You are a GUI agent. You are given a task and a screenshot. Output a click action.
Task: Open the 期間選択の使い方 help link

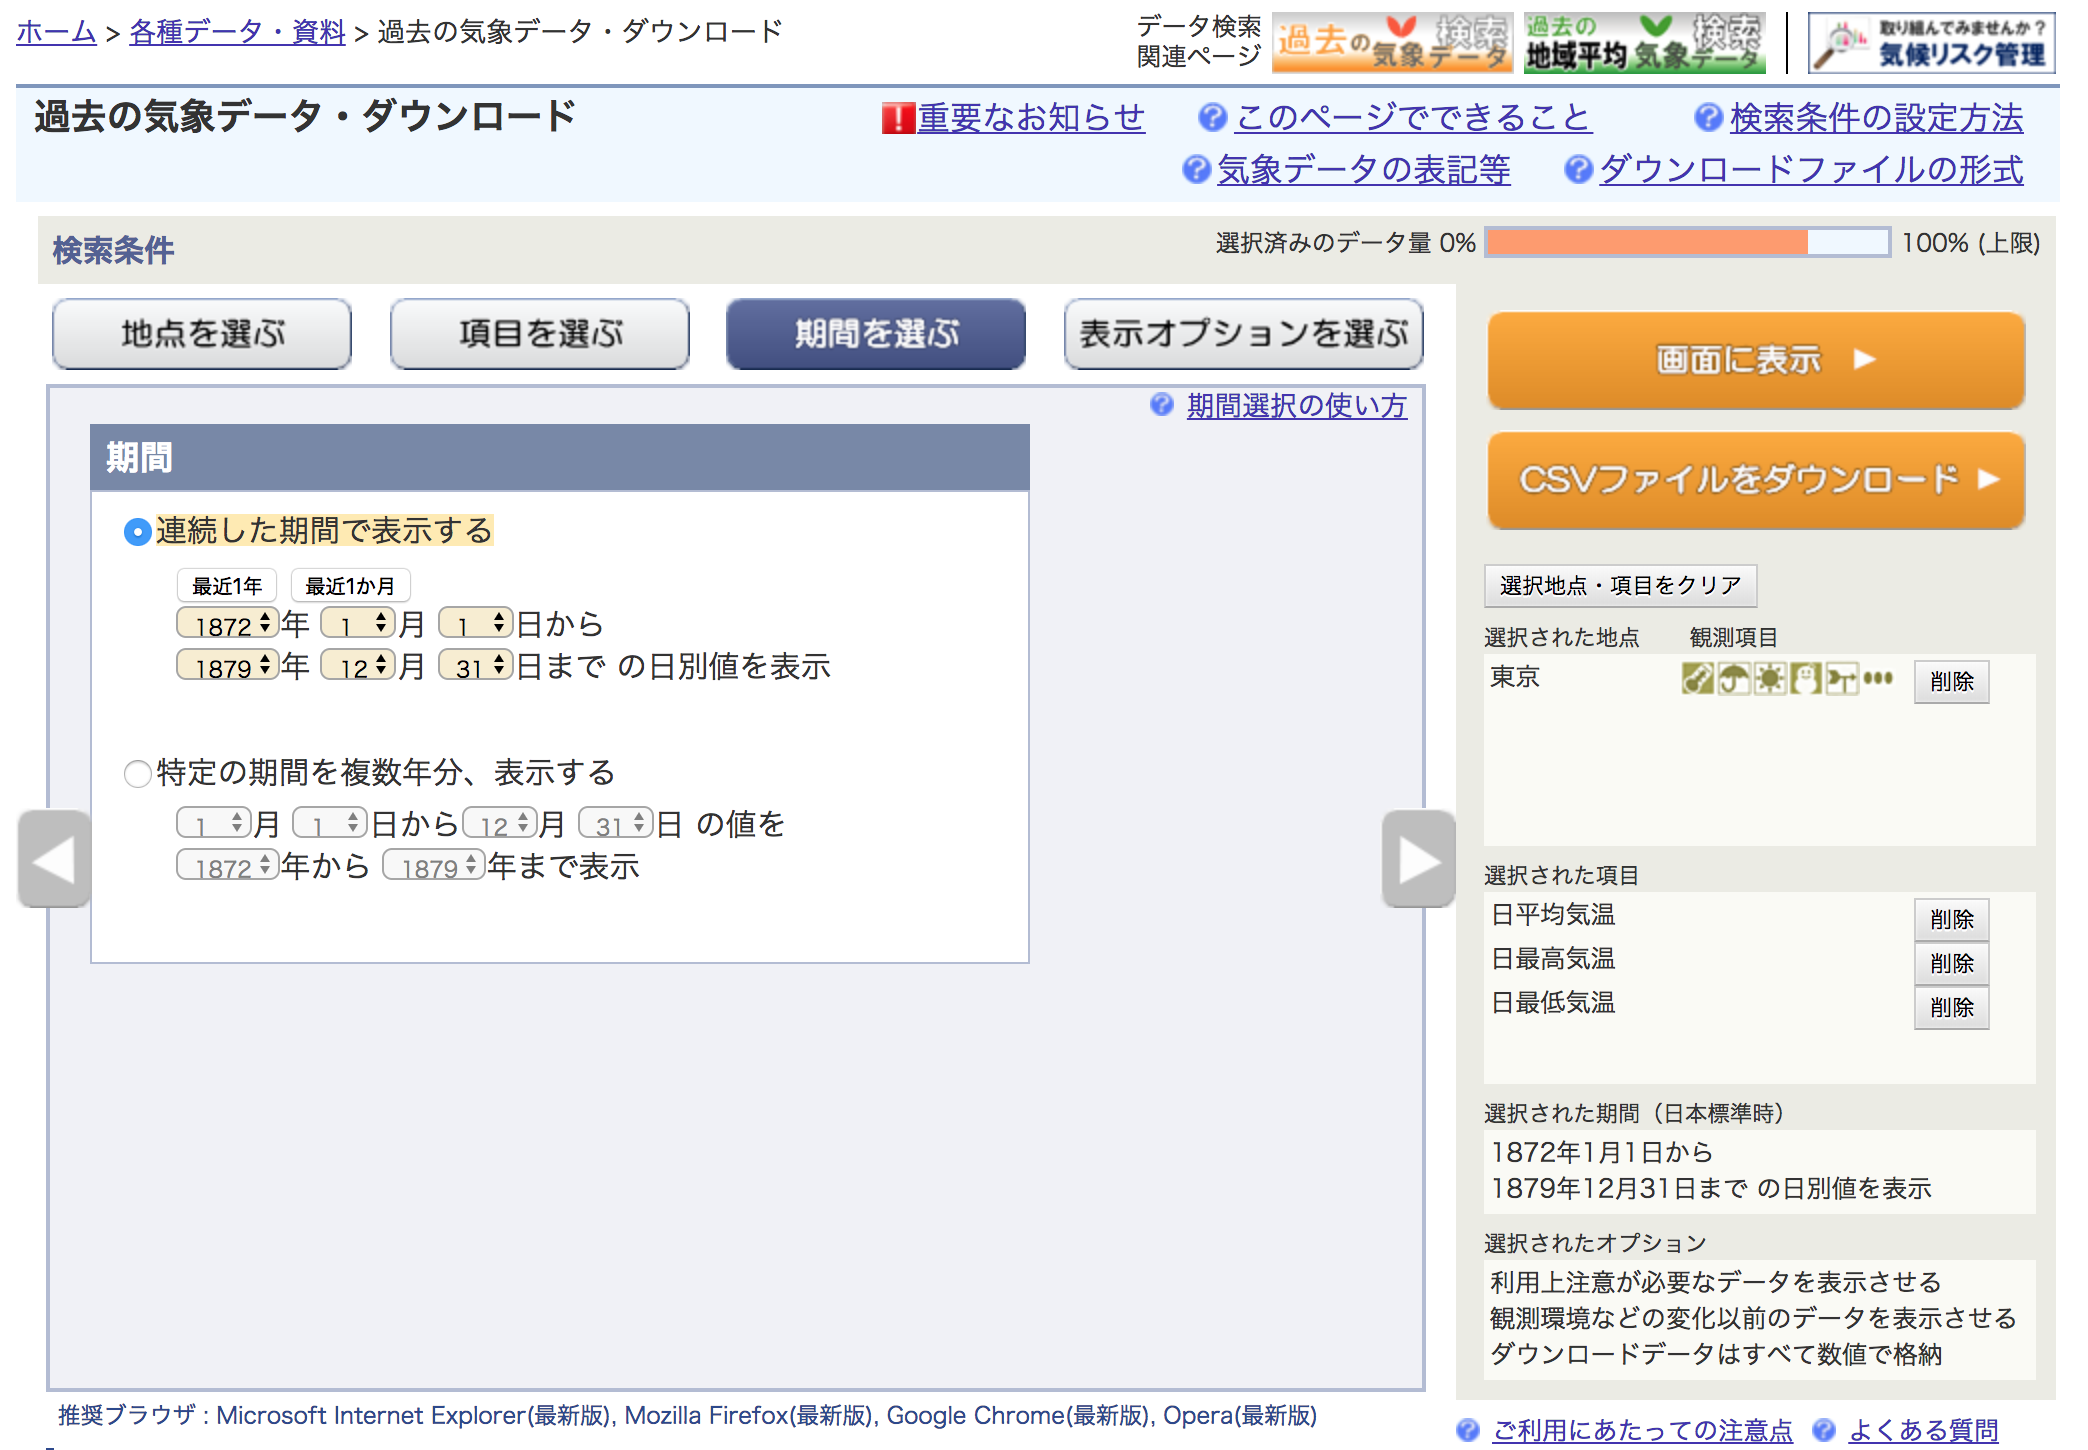pyautogui.click(x=1296, y=406)
